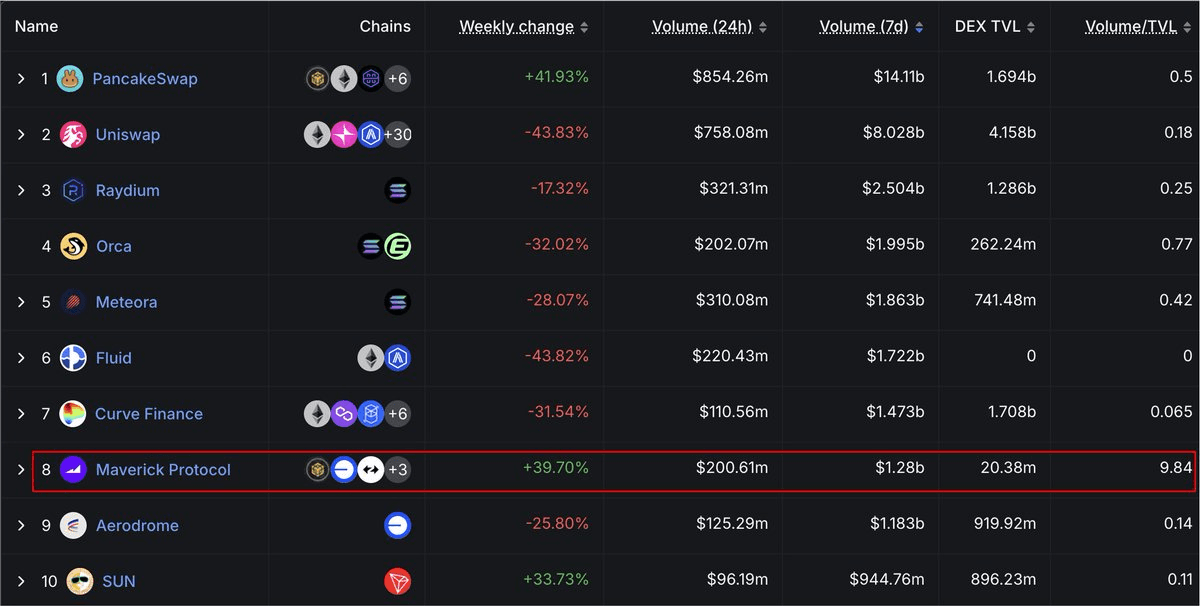Click the Polygon chain icon next to Curve Finance

click(344, 413)
